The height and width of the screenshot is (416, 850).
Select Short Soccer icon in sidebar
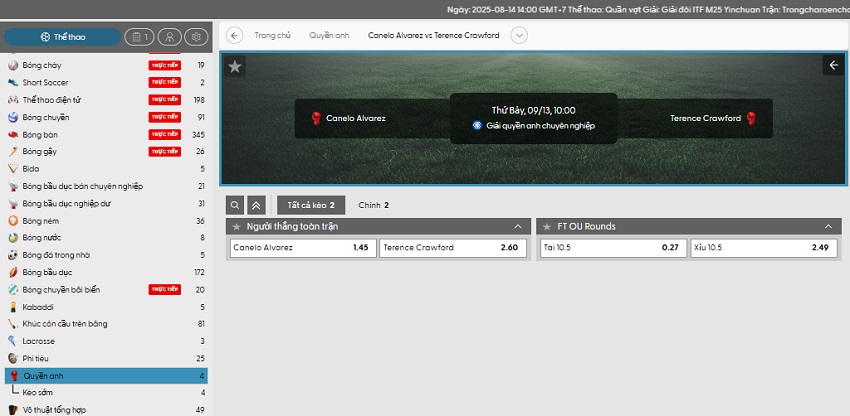(13, 82)
